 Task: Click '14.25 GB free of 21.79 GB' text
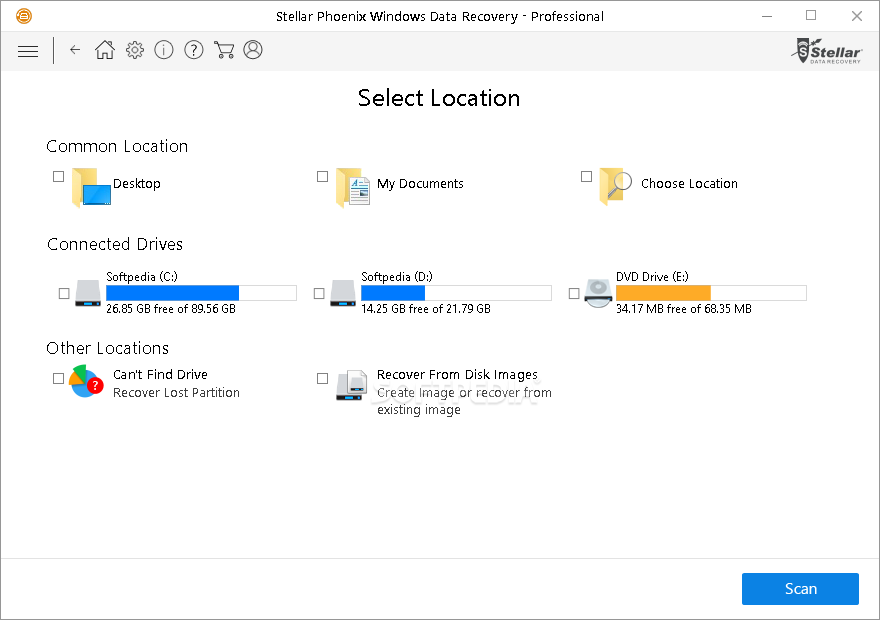pos(426,309)
